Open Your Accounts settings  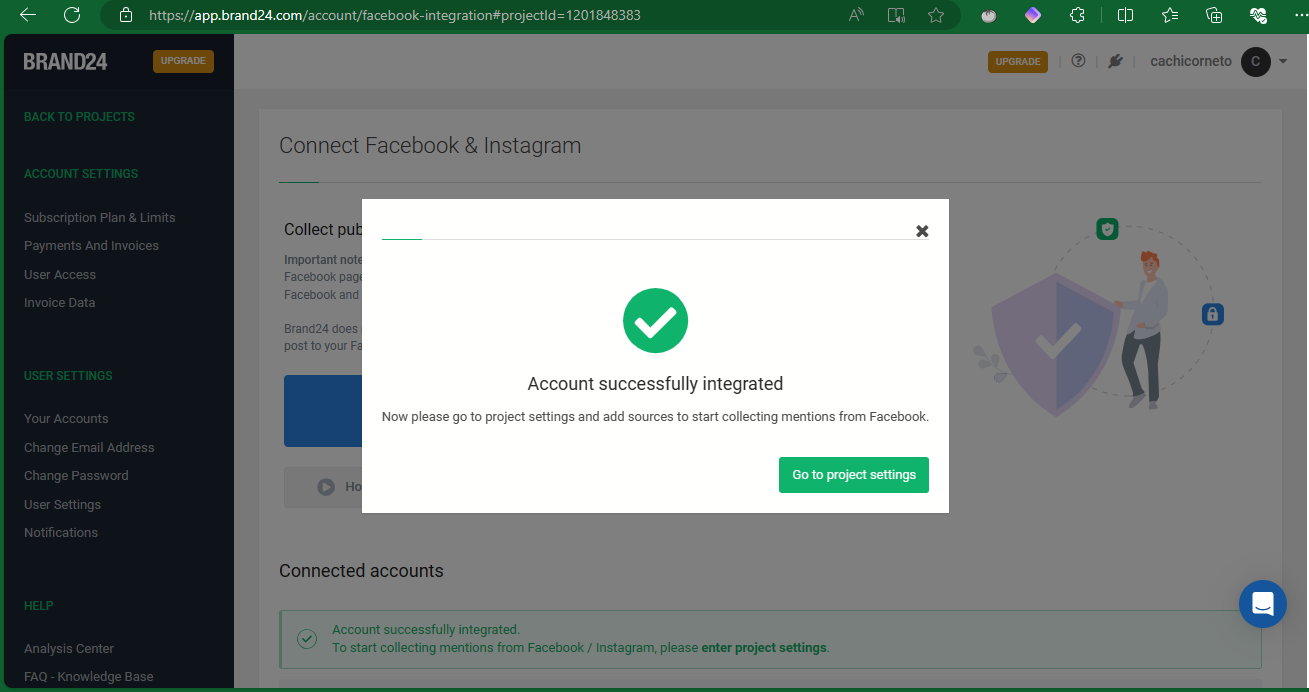pos(66,419)
